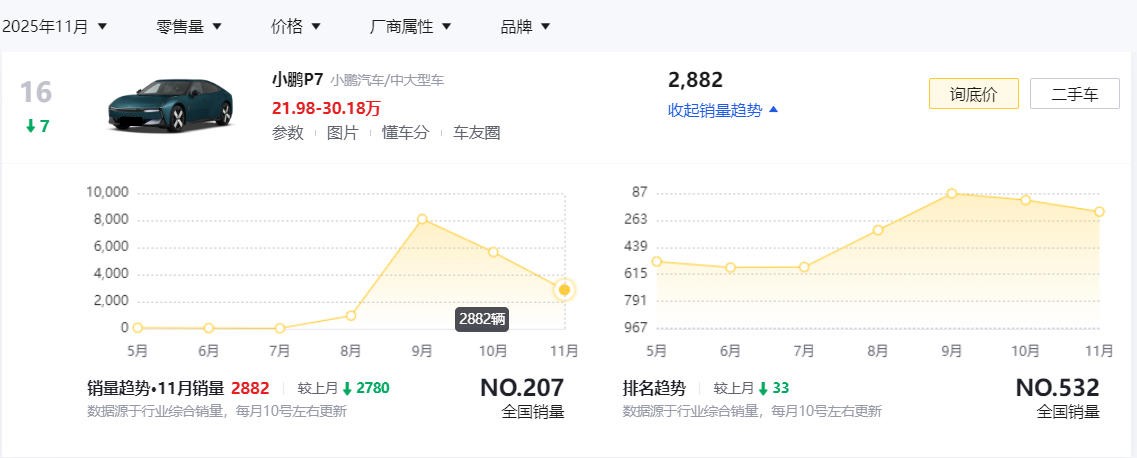Click the 小鹏P7 car thumbnail image
Viewport: 1137px width, 458px height.
click(x=170, y=105)
